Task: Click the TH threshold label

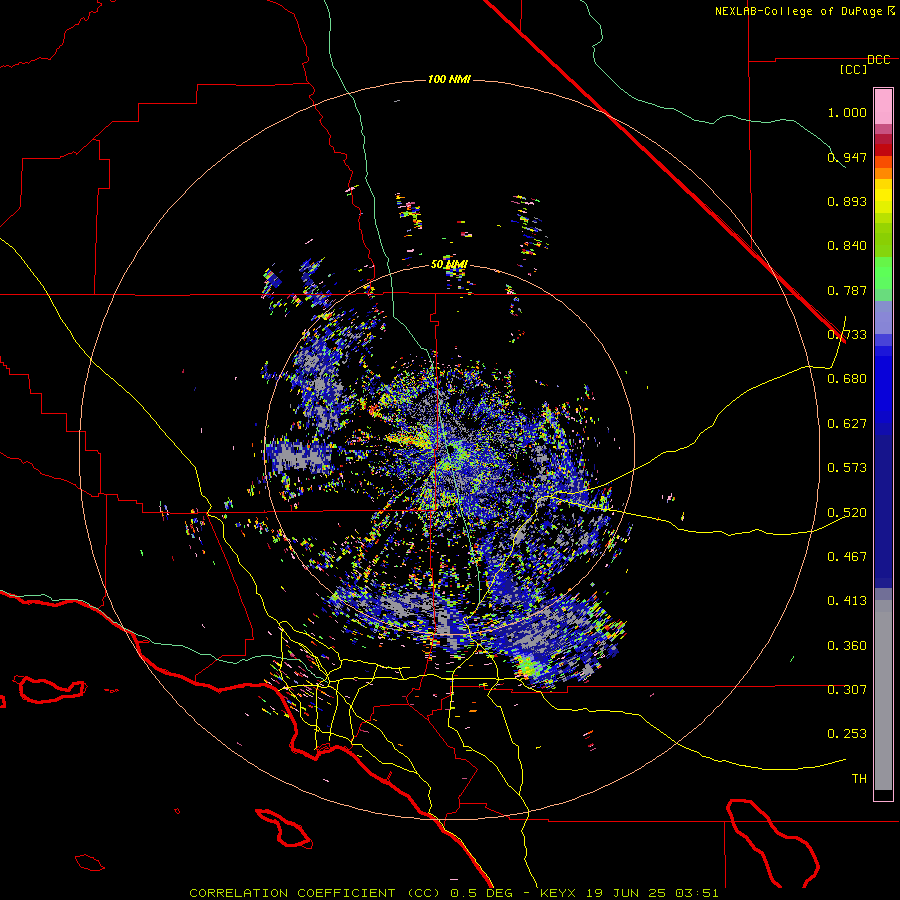Action: (x=859, y=779)
